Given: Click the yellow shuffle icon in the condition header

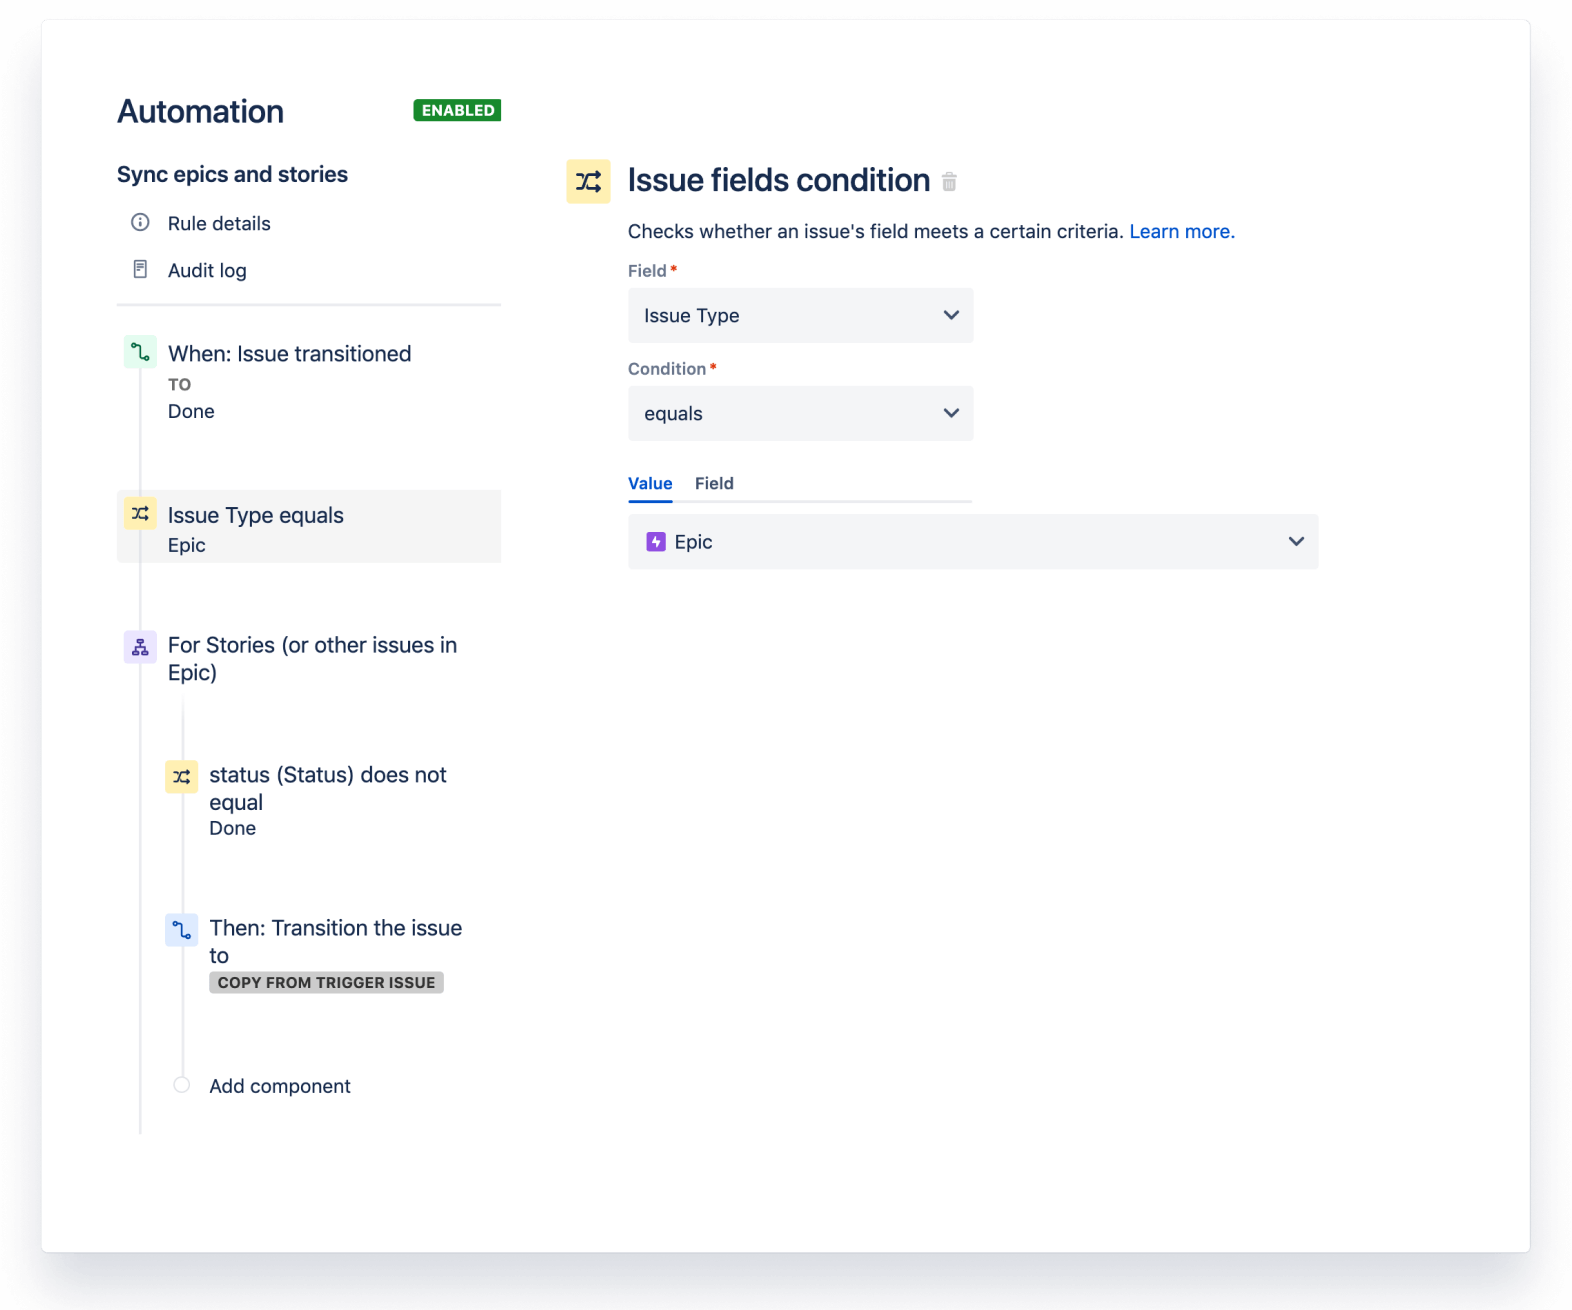Looking at the screenshot, I should [x=588, y=181].
